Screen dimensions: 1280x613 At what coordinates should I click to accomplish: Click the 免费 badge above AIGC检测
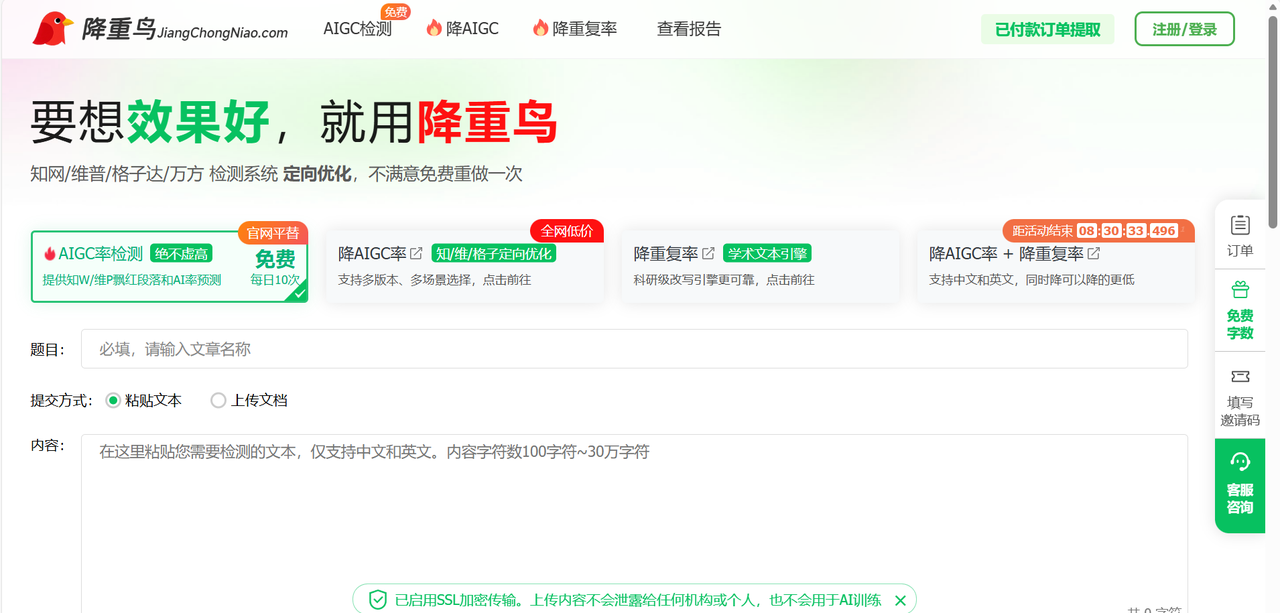(x=396, y=12)
